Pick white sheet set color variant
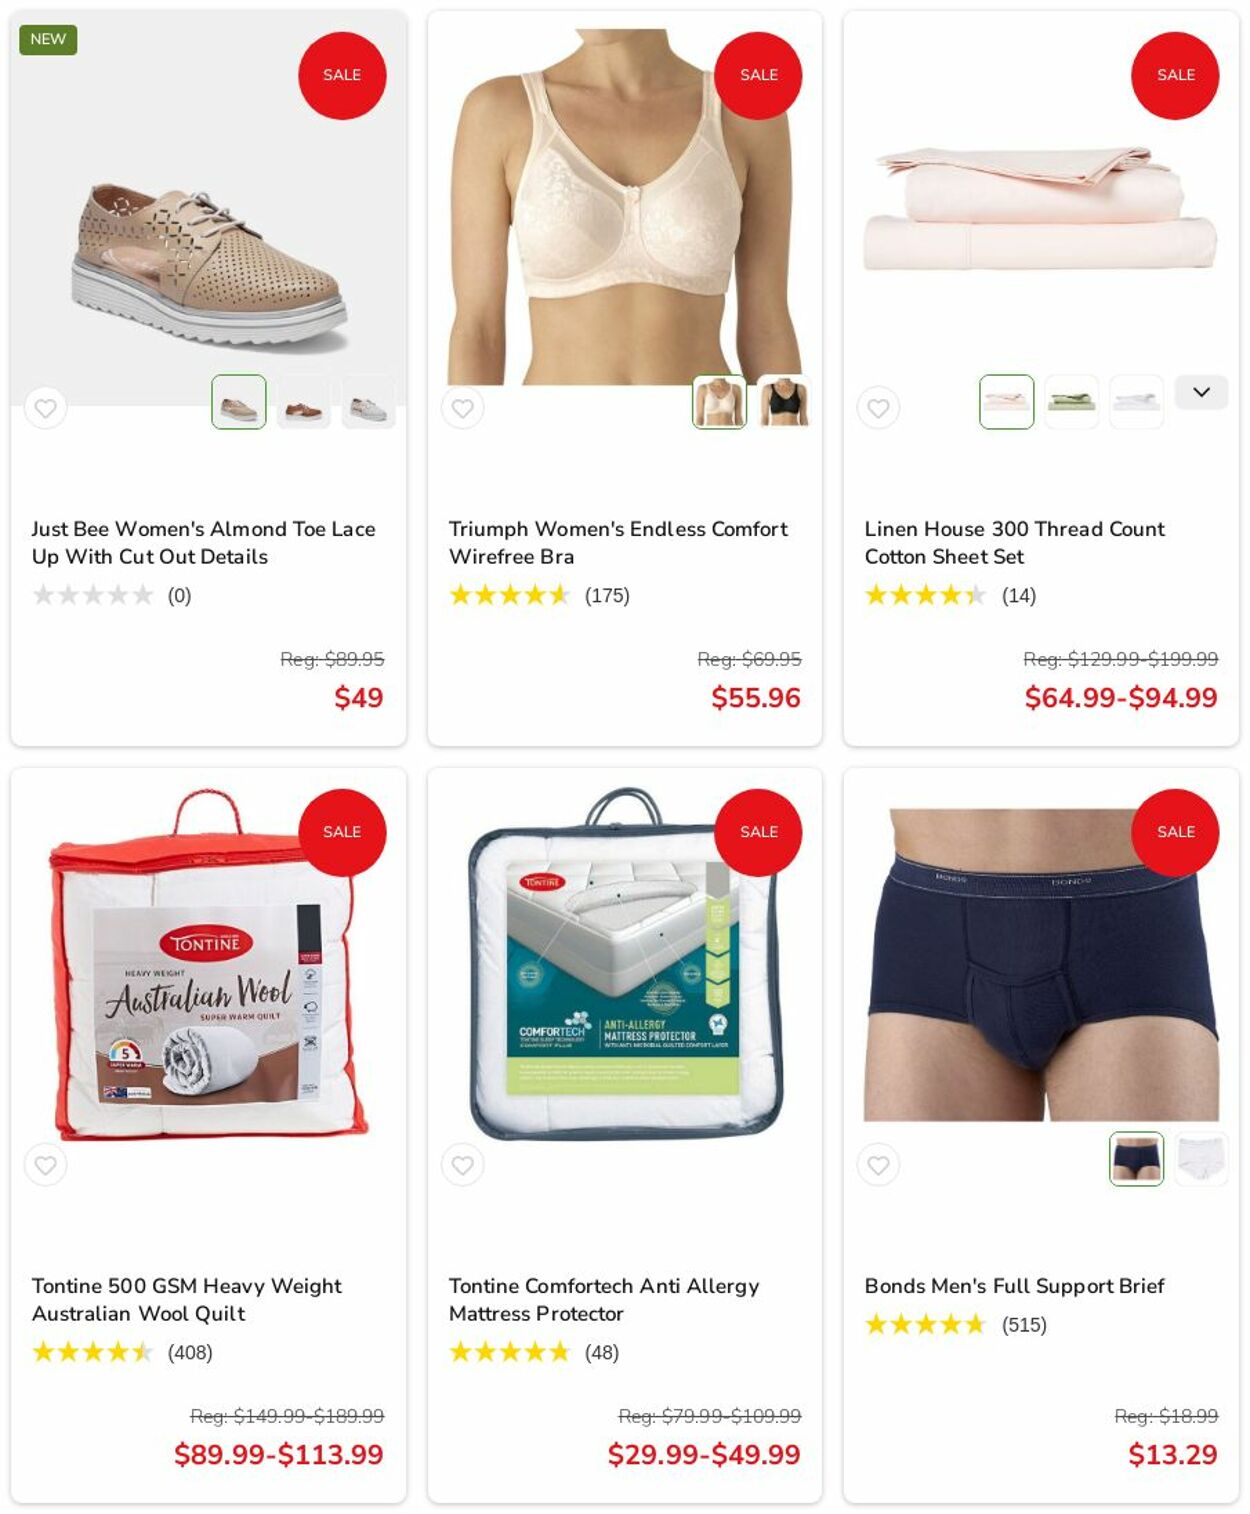Screen dimensions: 1250x1514 click(1136, 402)
